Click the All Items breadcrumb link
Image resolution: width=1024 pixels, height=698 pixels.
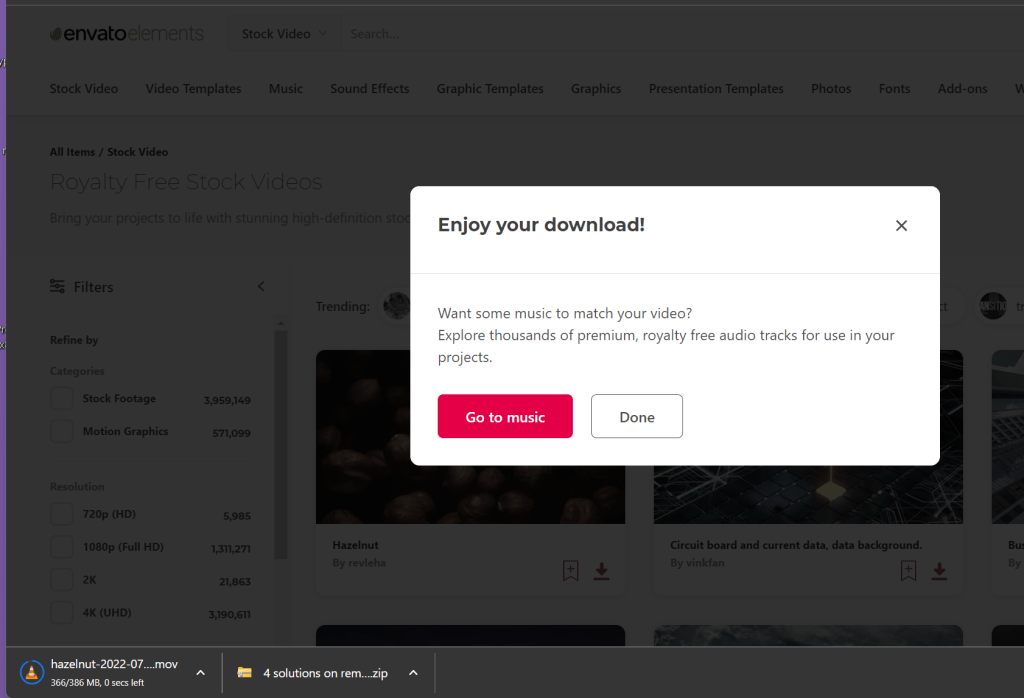(x=72, y=152)
